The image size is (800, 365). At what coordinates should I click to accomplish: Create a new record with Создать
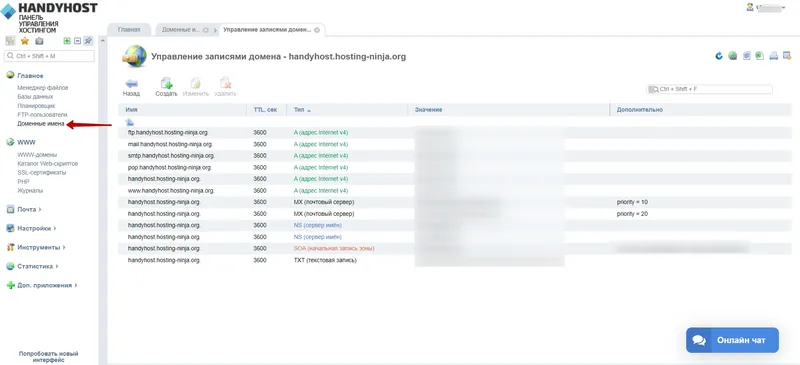tap(166, 87)
